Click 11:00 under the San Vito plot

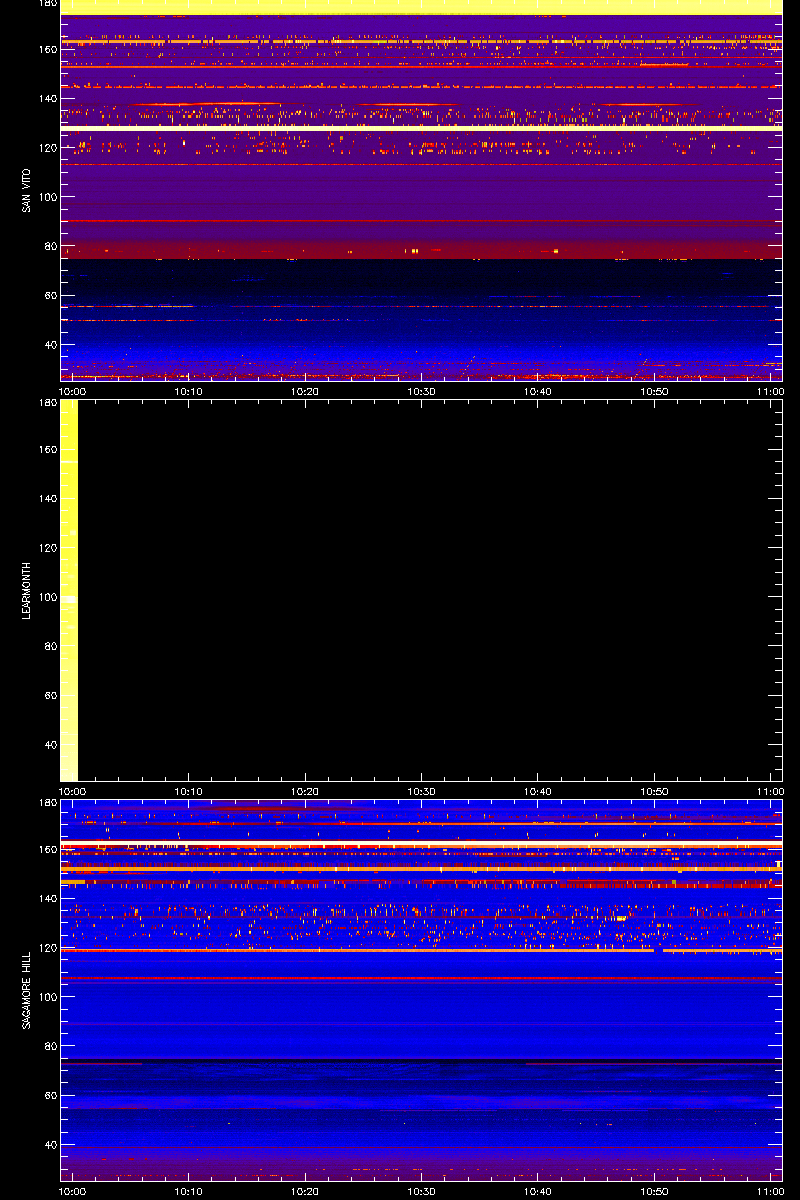coord(770,392)
